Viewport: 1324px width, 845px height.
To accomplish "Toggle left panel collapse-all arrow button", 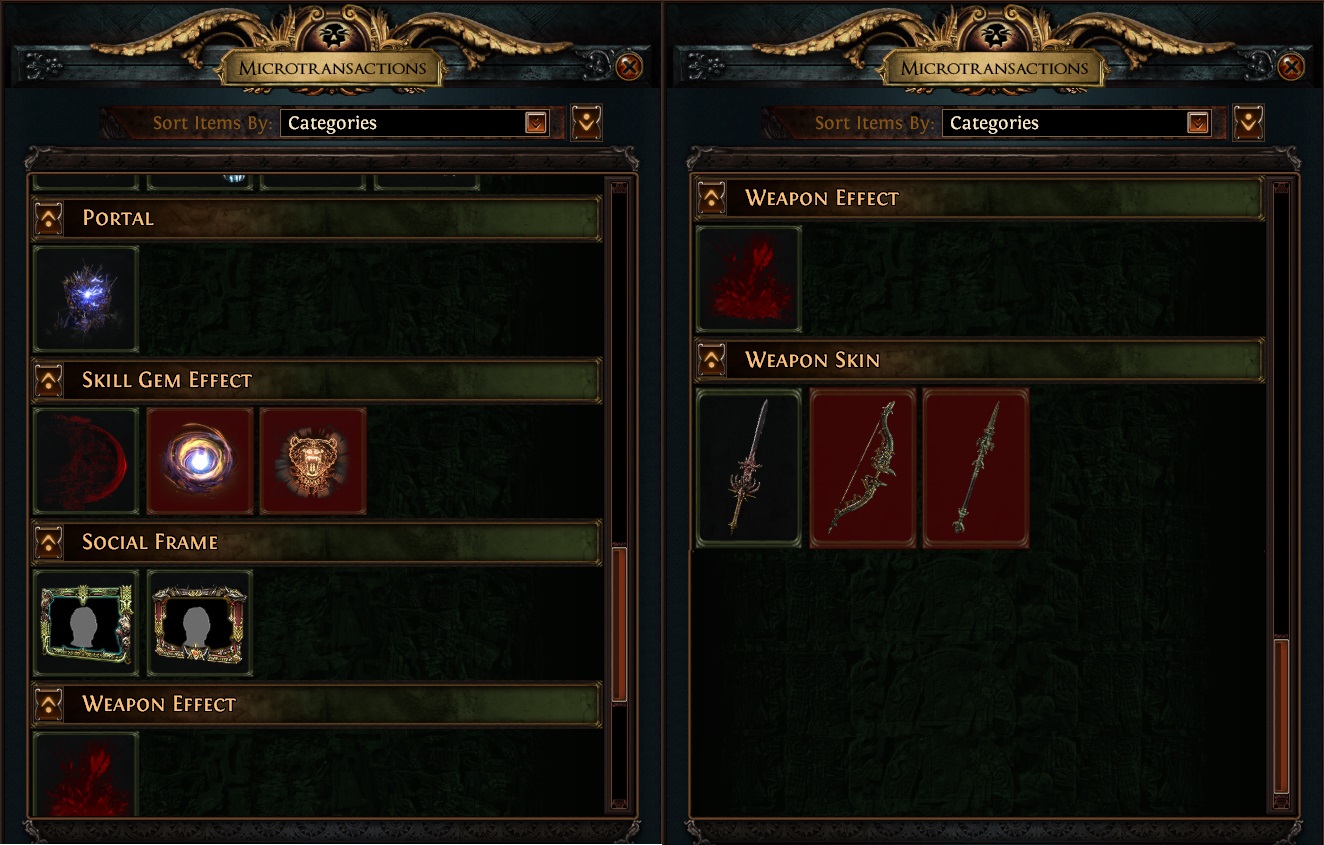I will click(587, 123).
